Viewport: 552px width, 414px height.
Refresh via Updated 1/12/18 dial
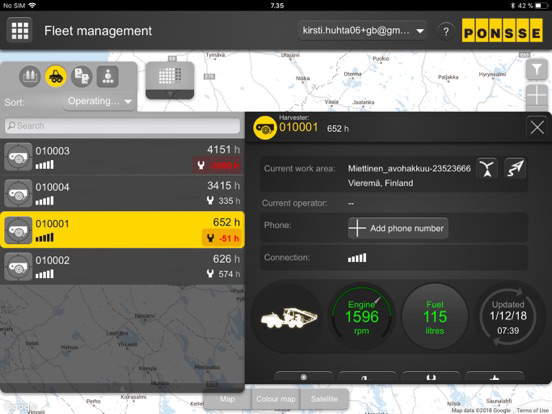[508, 317]
